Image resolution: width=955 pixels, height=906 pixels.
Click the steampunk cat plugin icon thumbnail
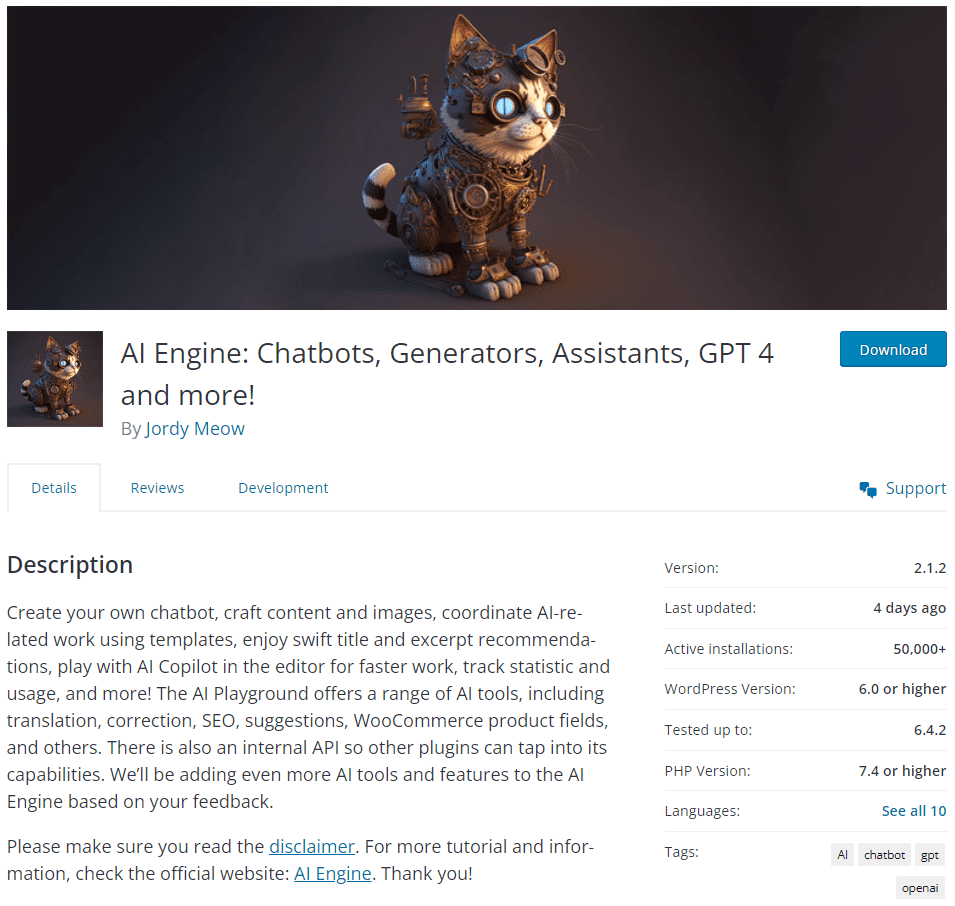[x=55, y=379]
